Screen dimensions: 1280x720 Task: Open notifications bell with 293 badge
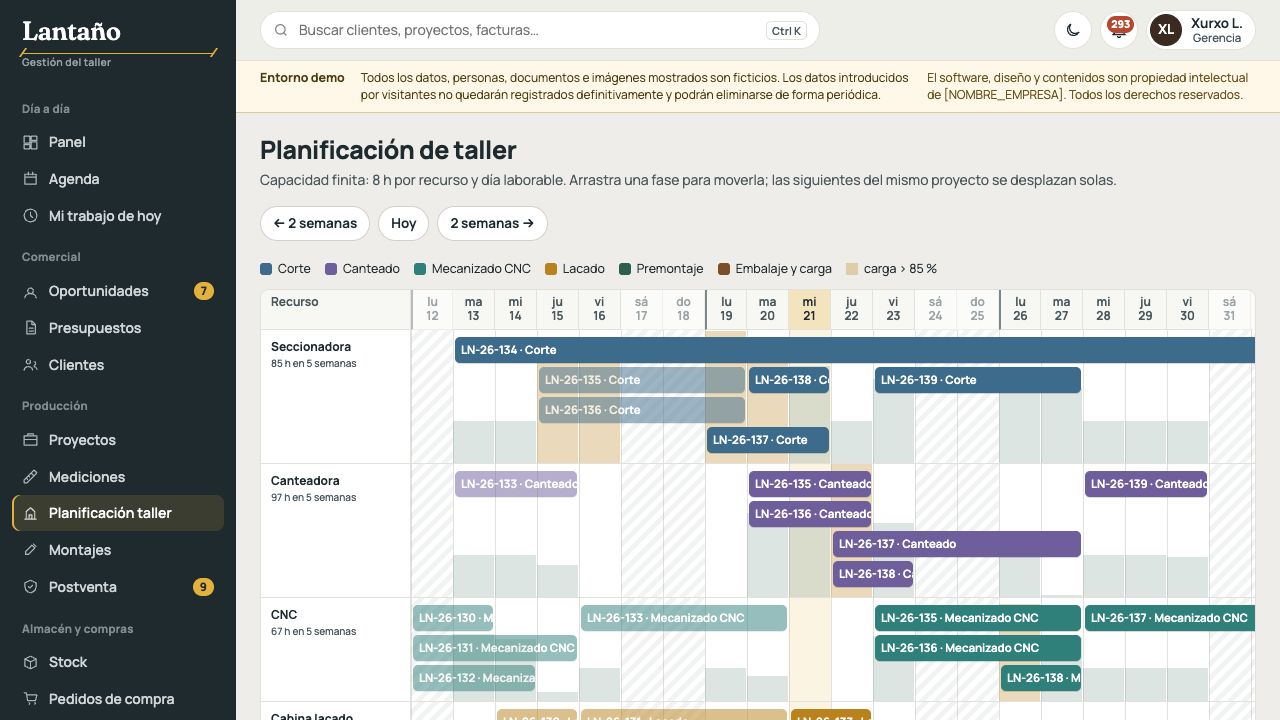(1119, 30)
